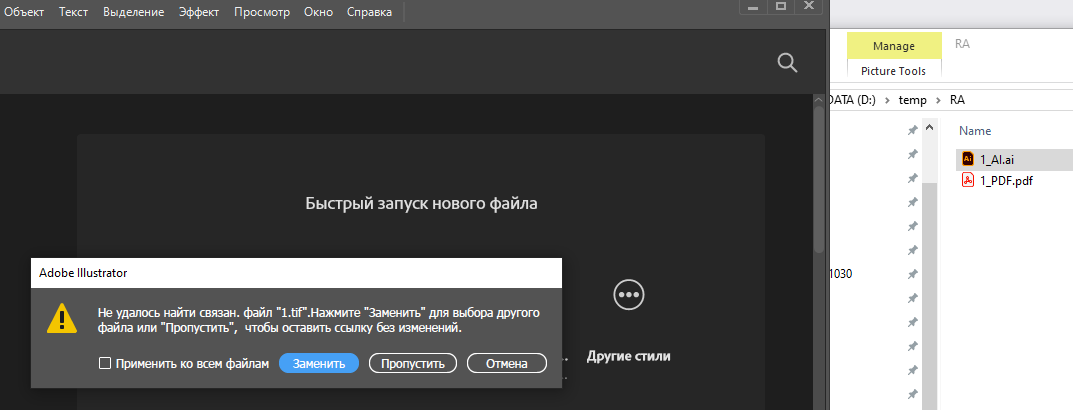Open the Эффект menu
This screenshot has width=1073, height=410.
pos(198,12)
